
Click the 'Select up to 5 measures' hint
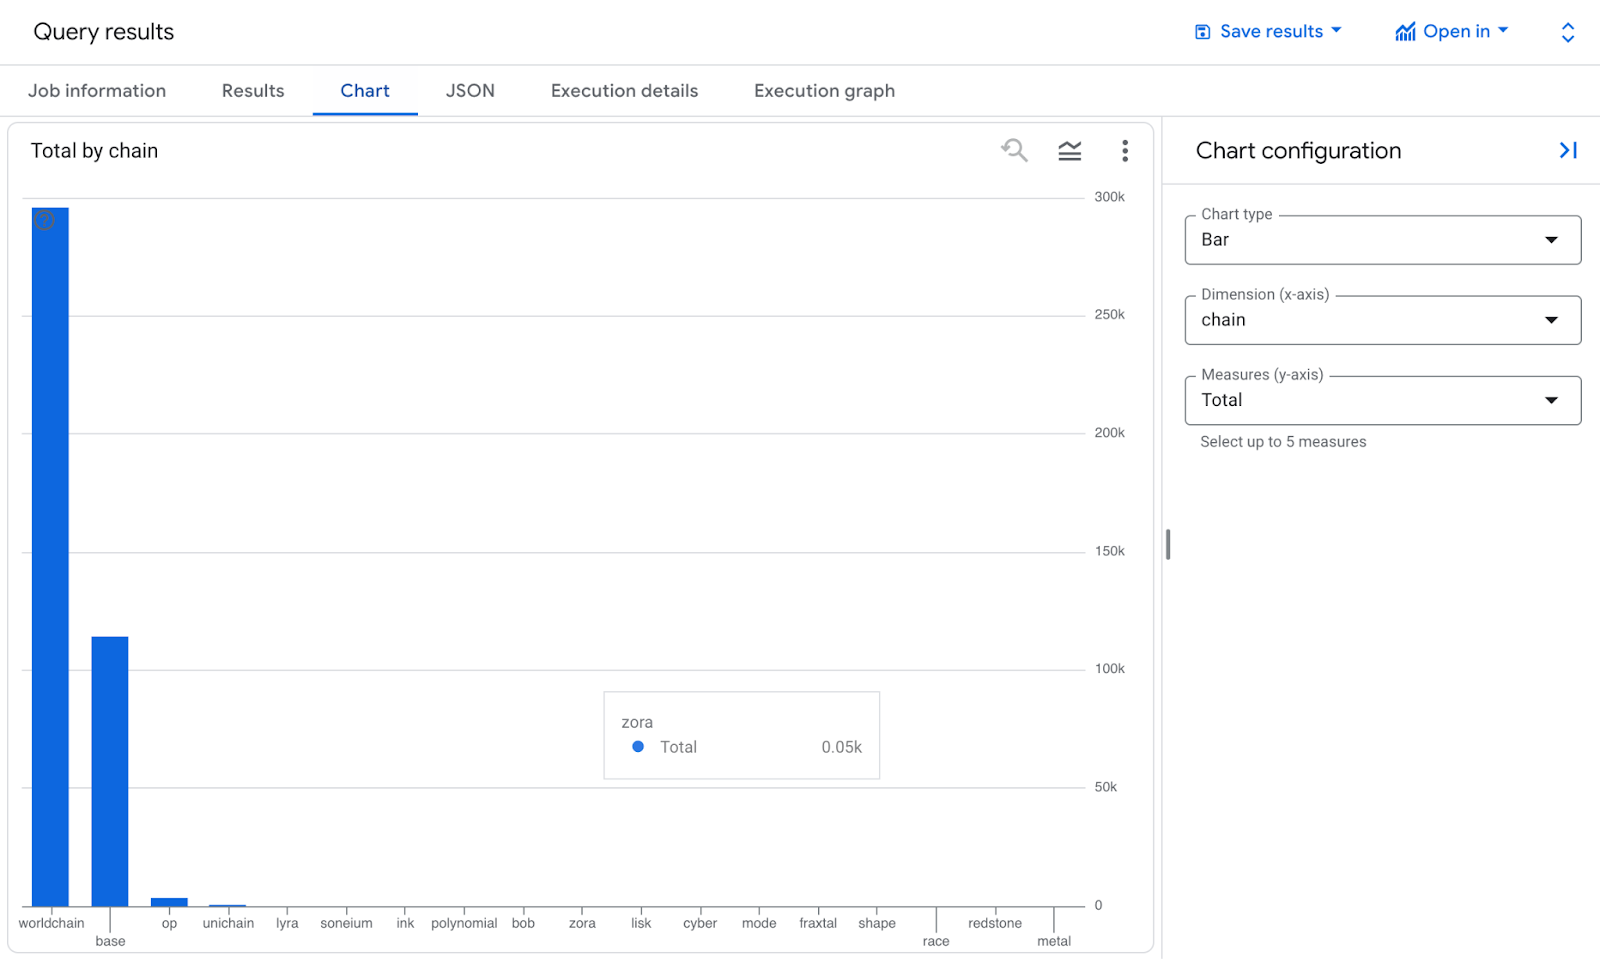click(x=1283, y=442)
